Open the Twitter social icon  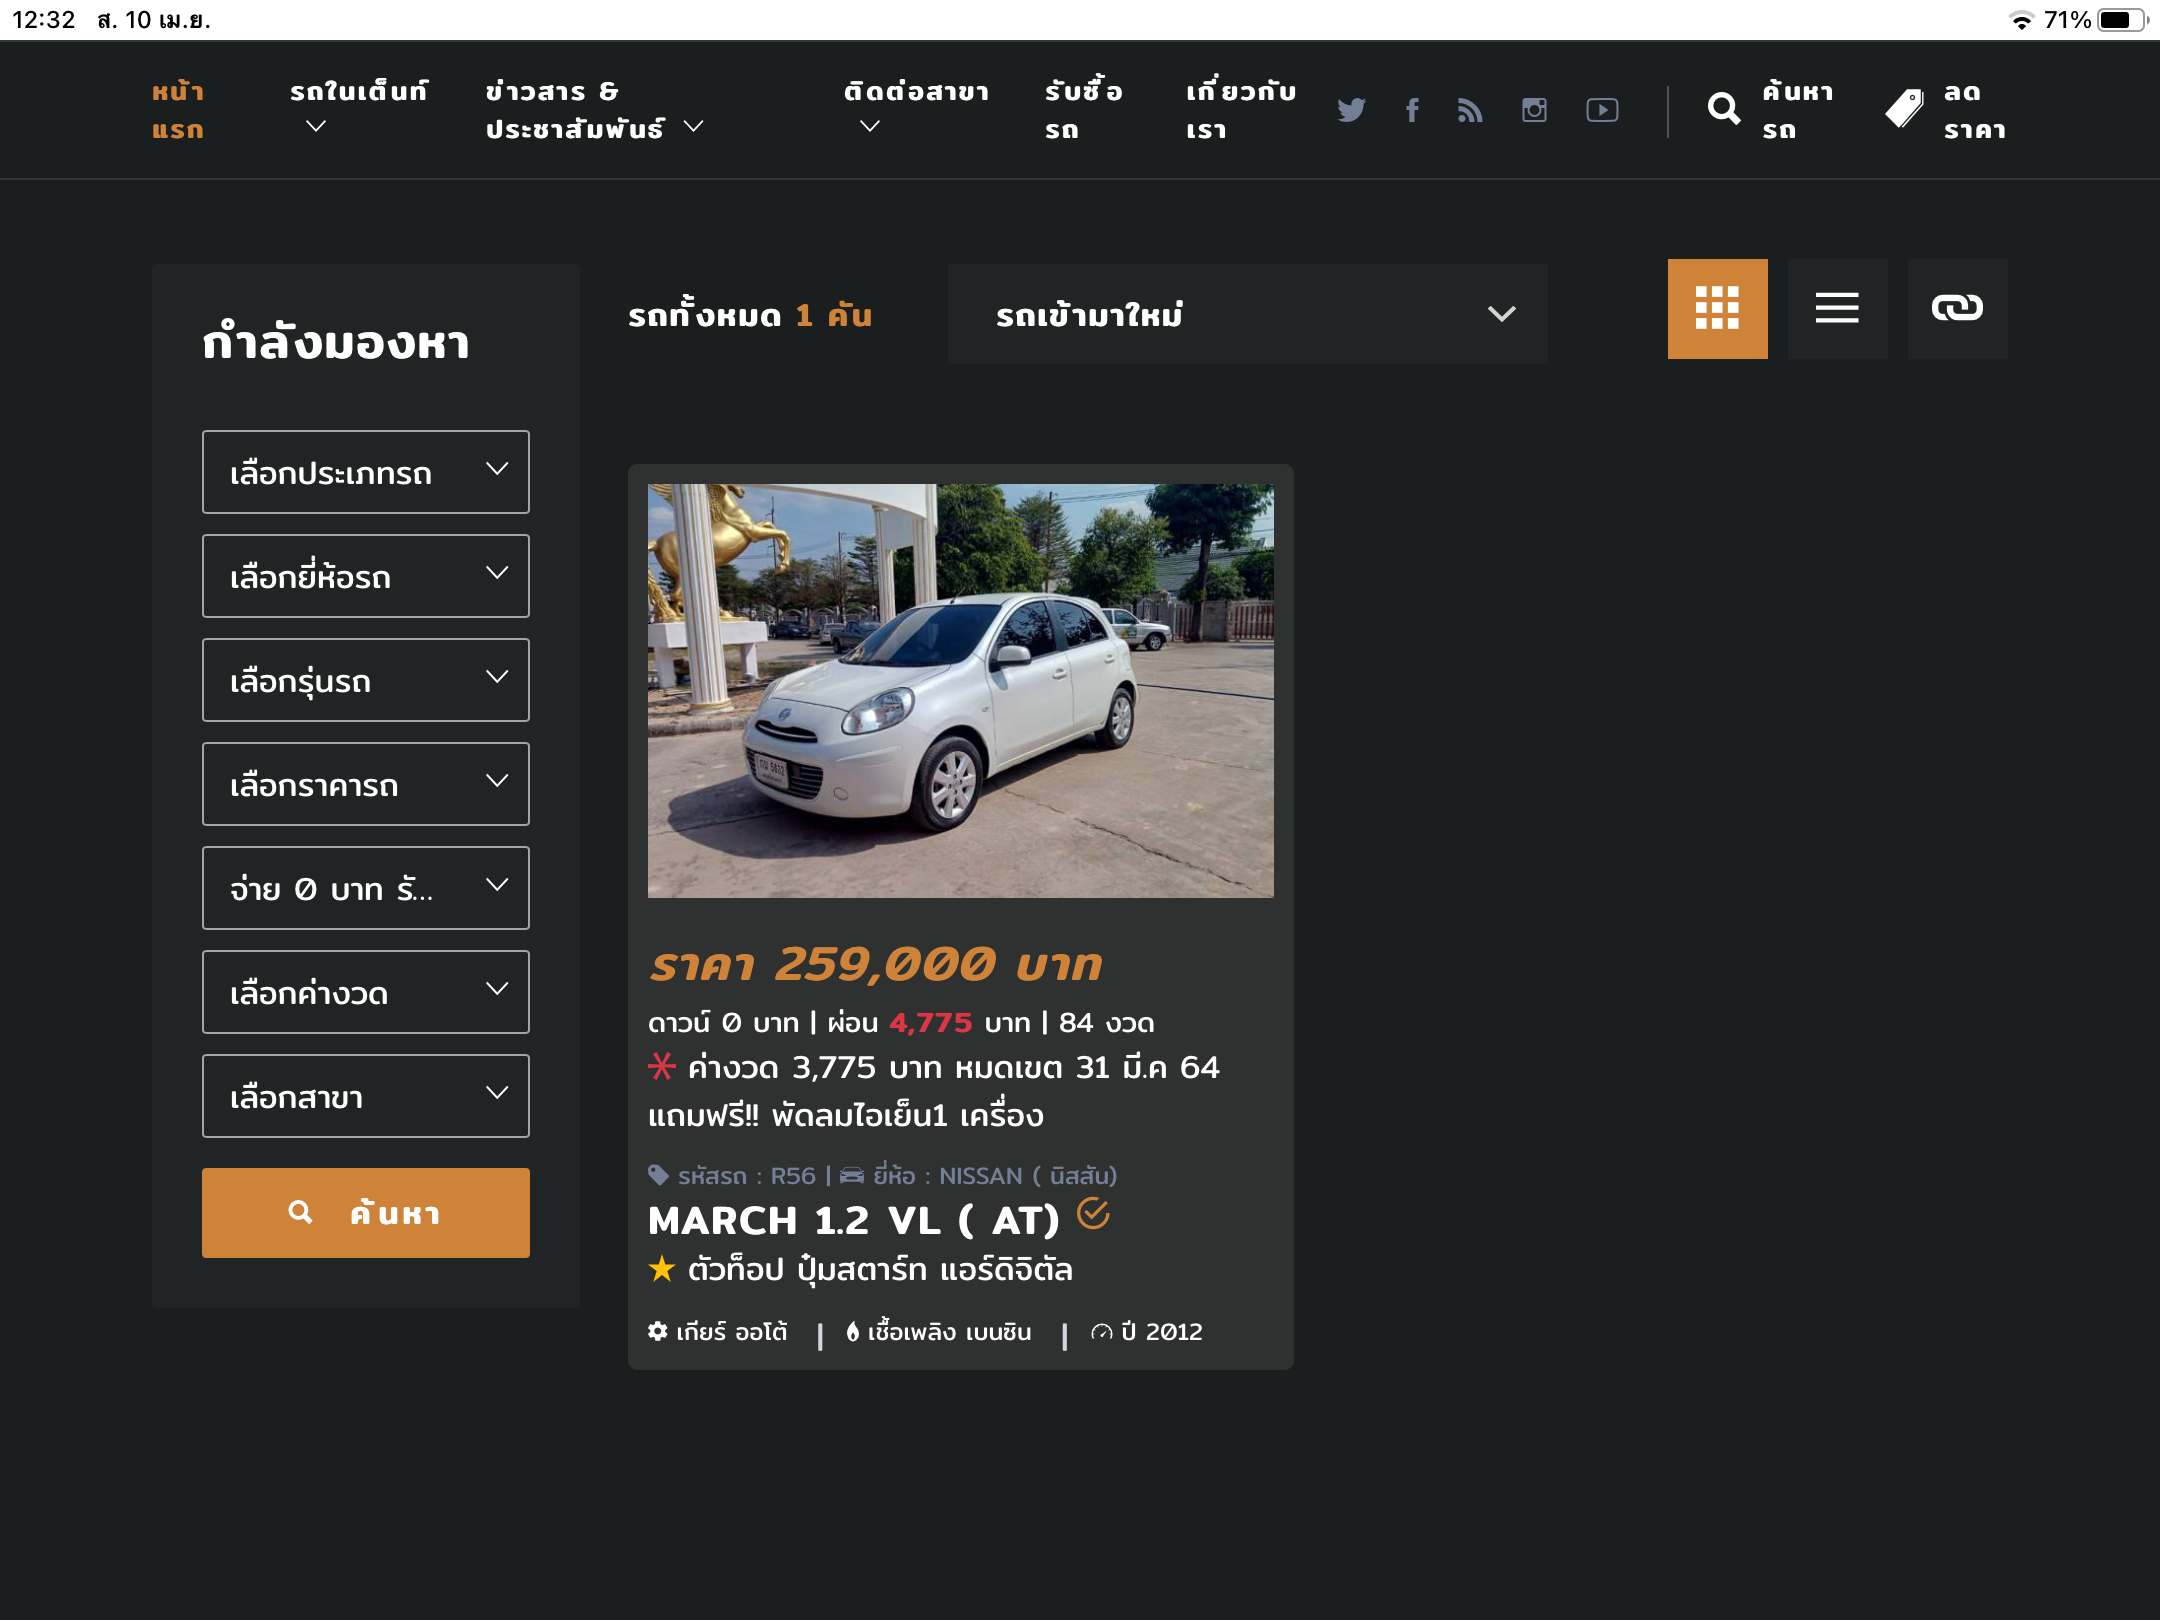1350,110
